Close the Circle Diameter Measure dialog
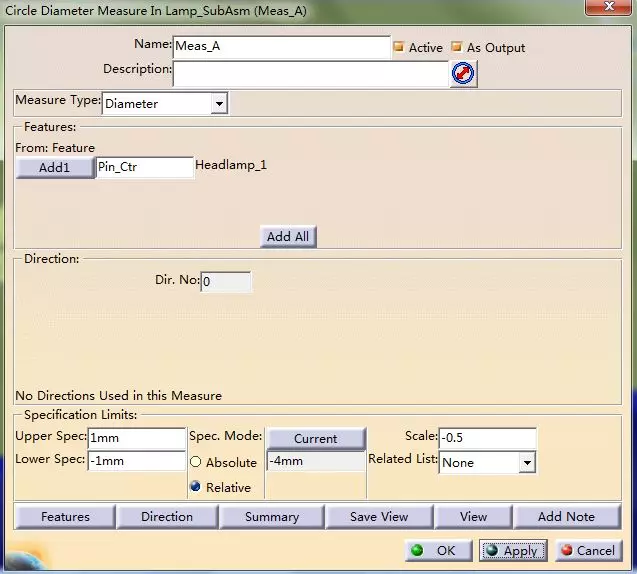 607,9
